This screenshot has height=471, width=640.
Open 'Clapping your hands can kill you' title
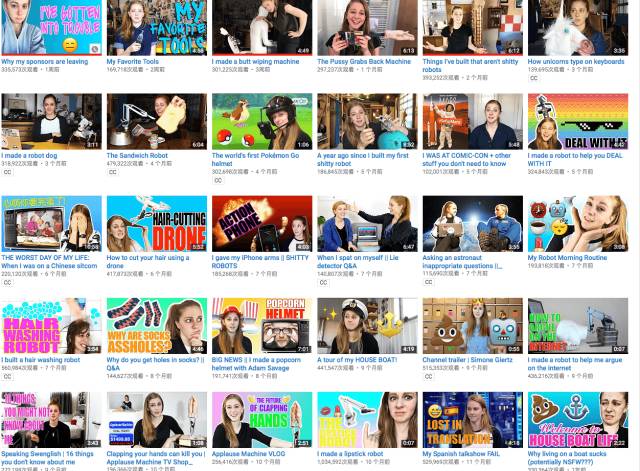coord(156,458)
